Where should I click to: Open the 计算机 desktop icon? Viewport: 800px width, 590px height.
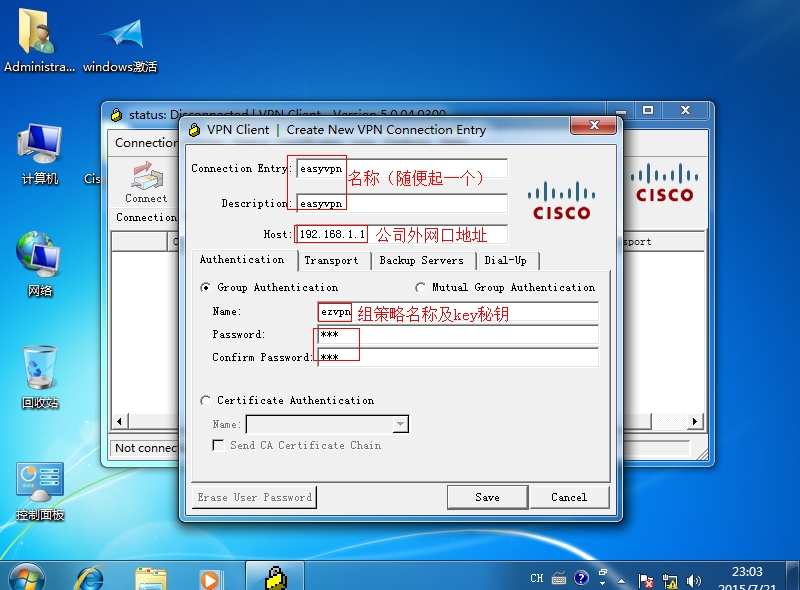(x=39, y=154)
